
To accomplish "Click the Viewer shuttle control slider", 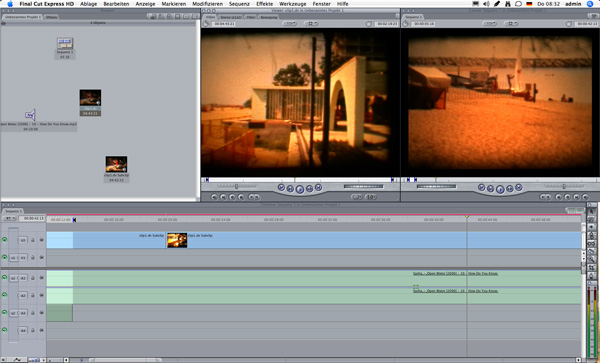I will (x=236, y=186).
